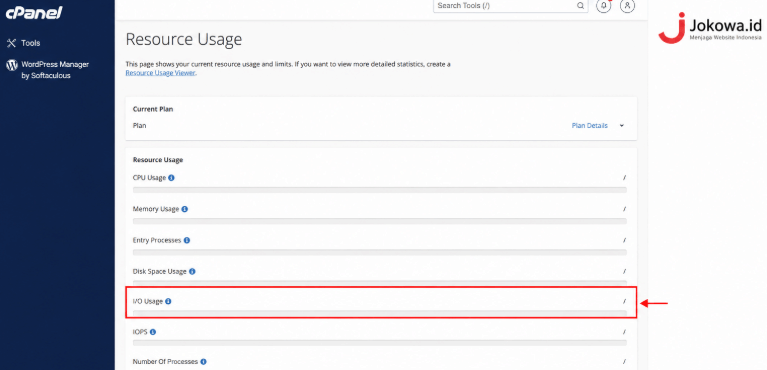767x370 pixels.
Task: Click the Resource Usage page heading
Action: (x=184, y=39)
